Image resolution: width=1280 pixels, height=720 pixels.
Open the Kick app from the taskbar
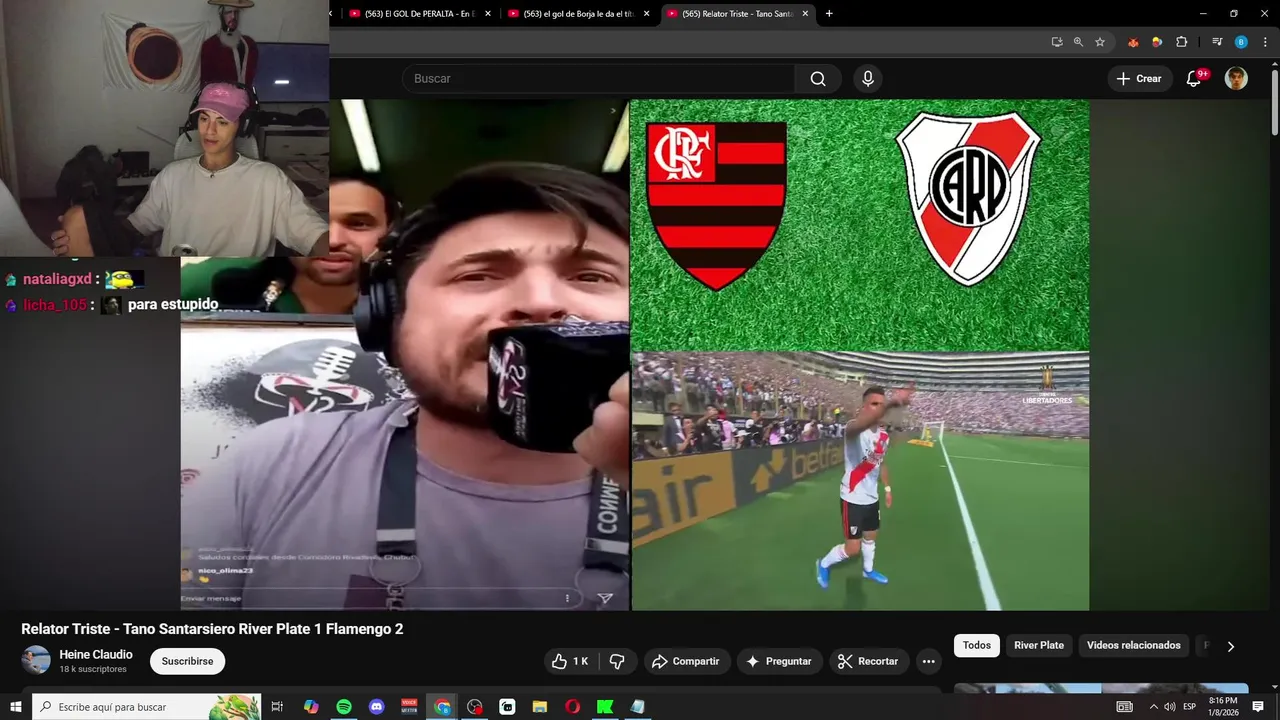[605, 707]
